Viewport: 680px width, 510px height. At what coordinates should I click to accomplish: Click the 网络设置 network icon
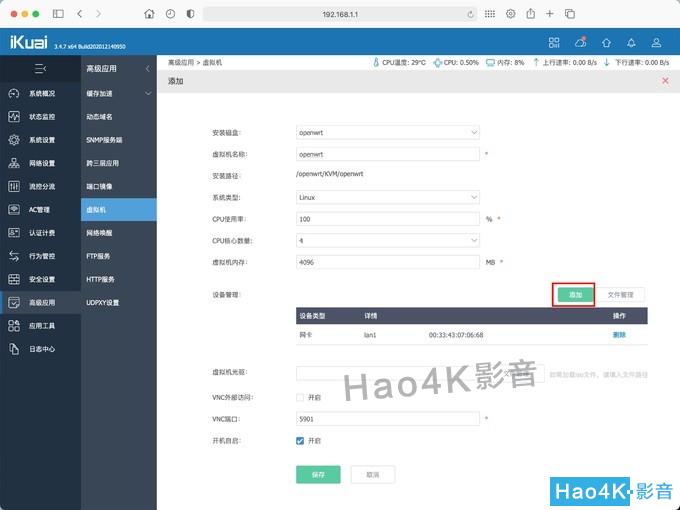[x=14, y=163]
